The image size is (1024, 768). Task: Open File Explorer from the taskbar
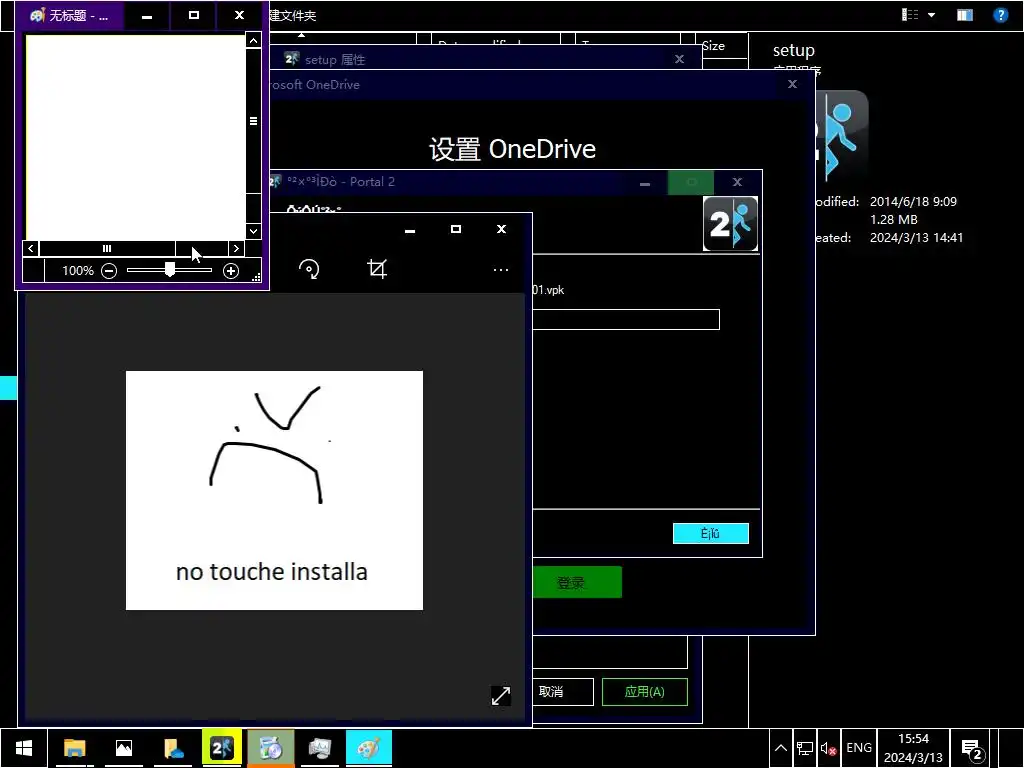[x=74, y=748]
